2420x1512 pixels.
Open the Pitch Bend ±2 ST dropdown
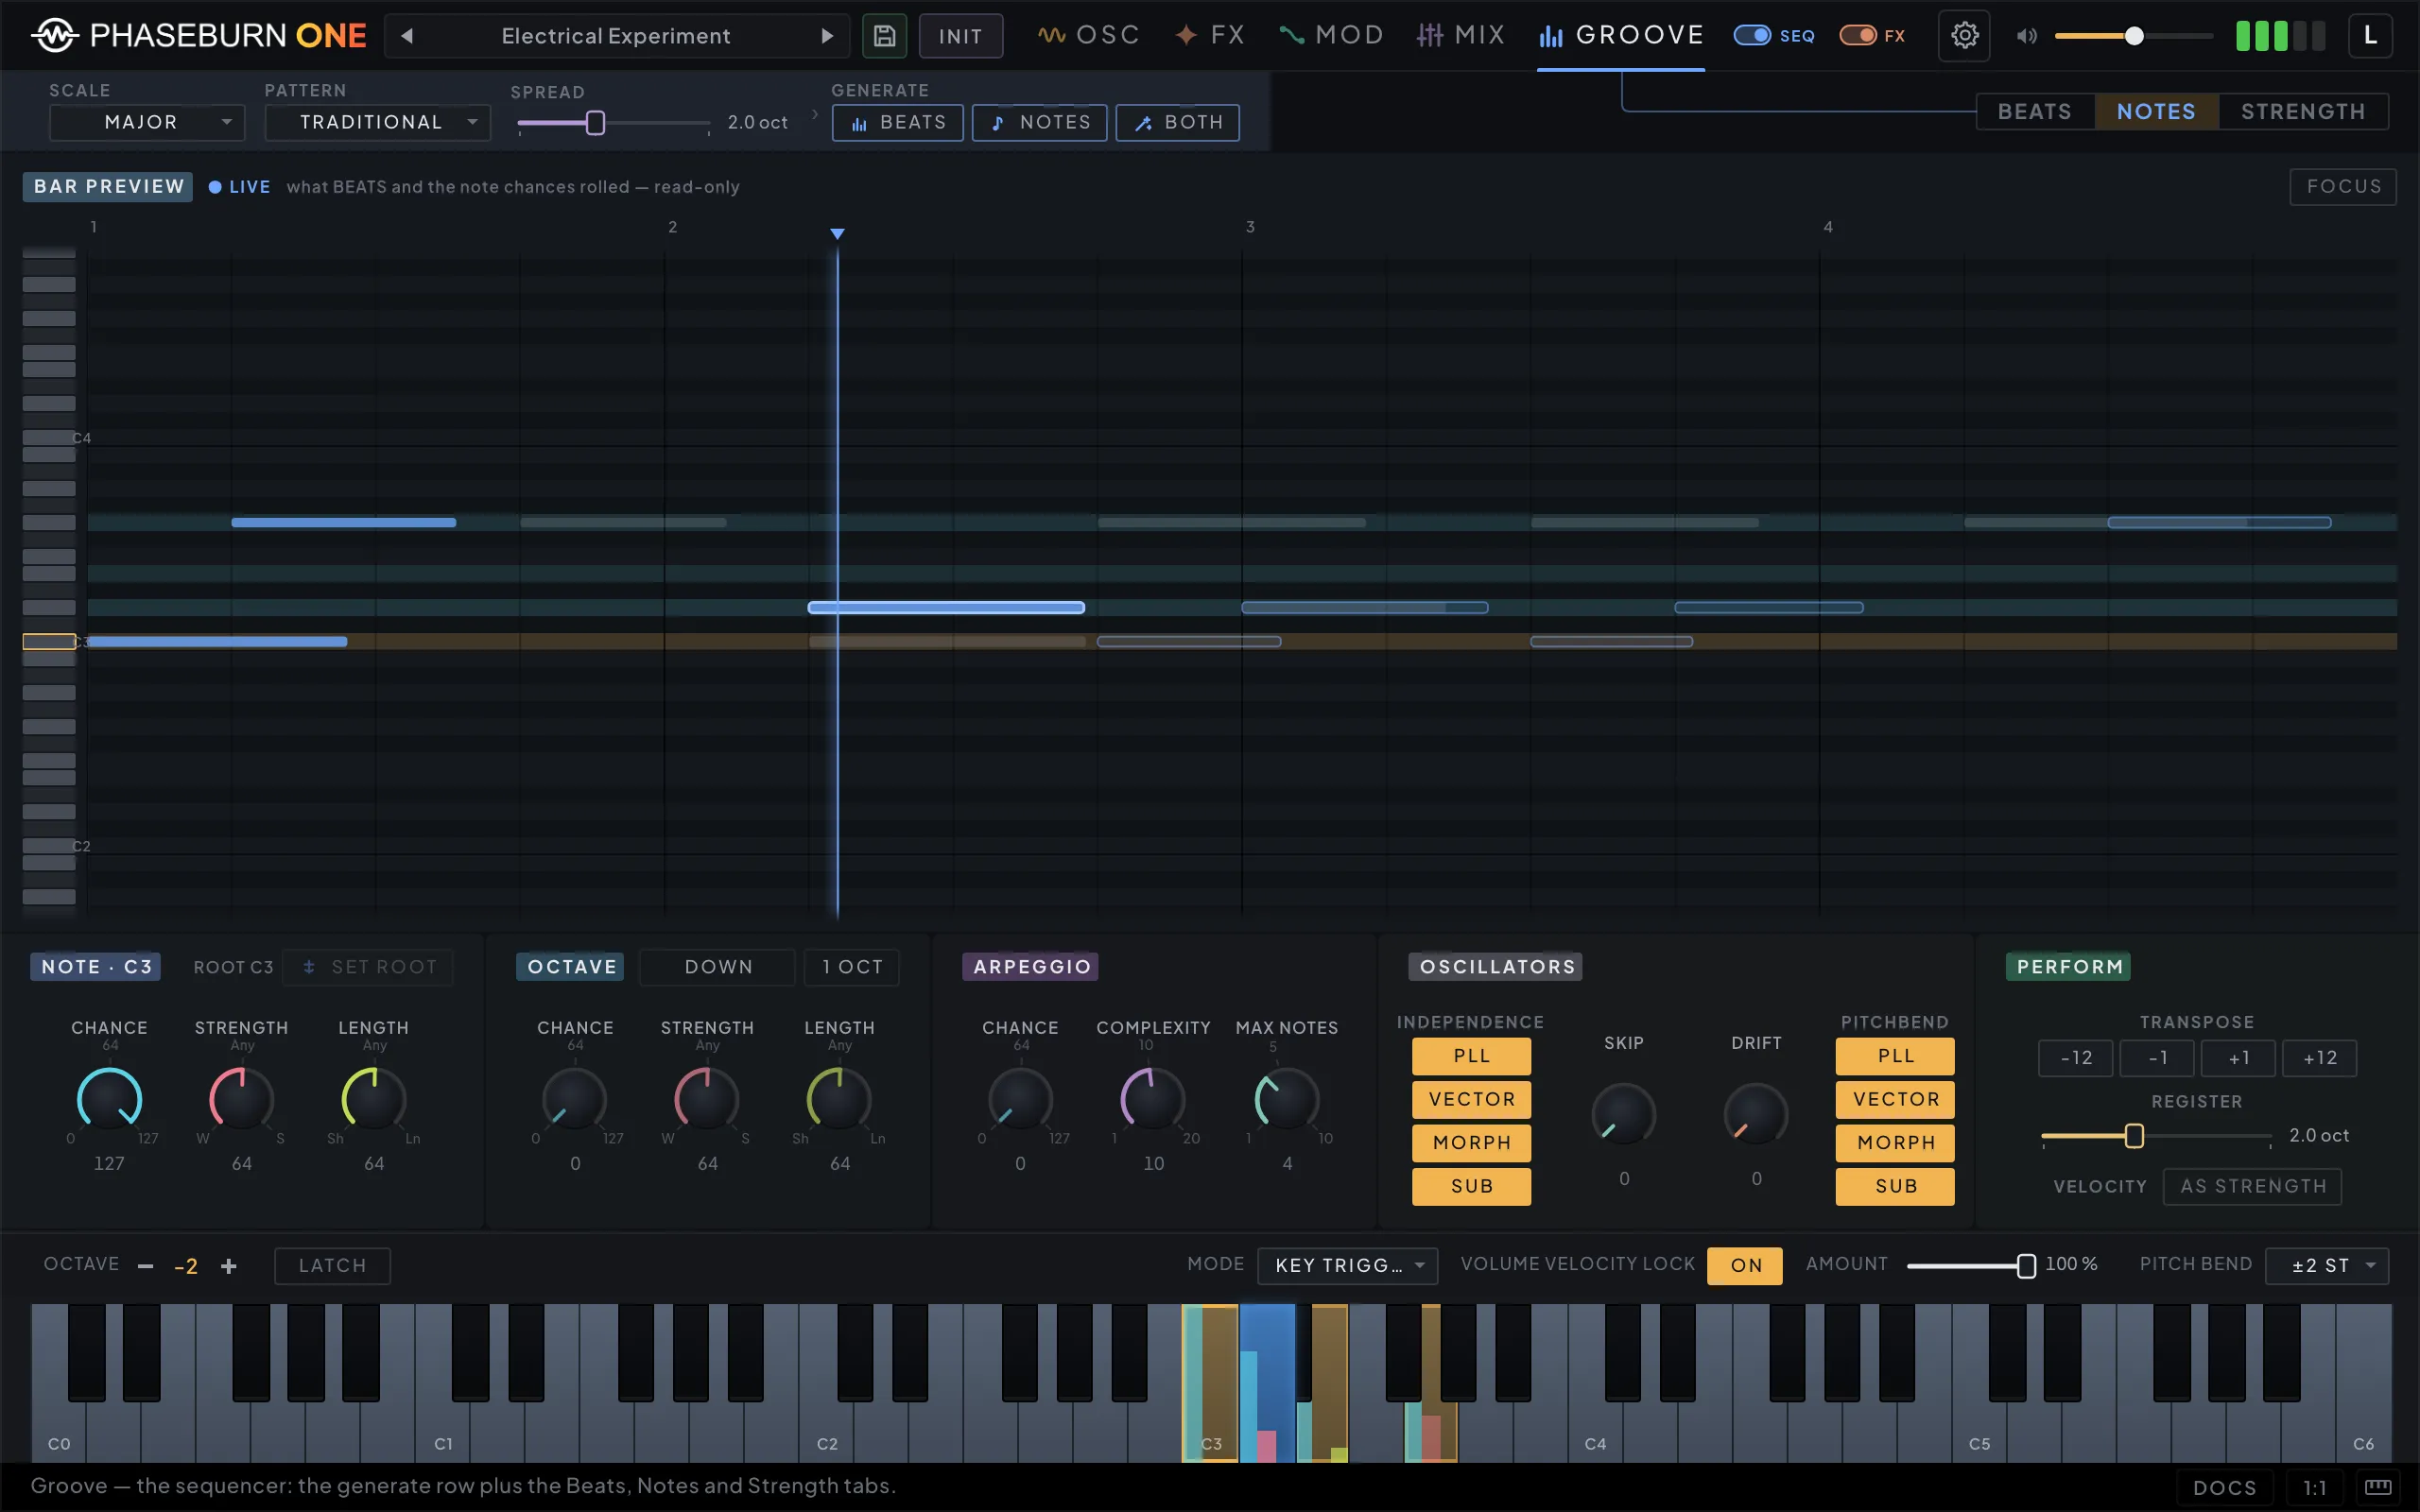click(x=2327, y=1266)
